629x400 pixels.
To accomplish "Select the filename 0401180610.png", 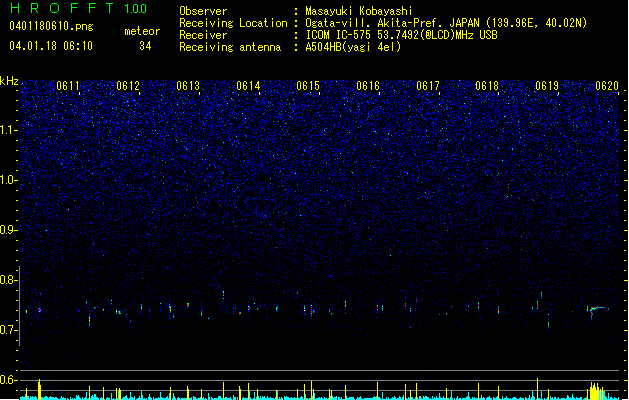I will coord(51,27).
